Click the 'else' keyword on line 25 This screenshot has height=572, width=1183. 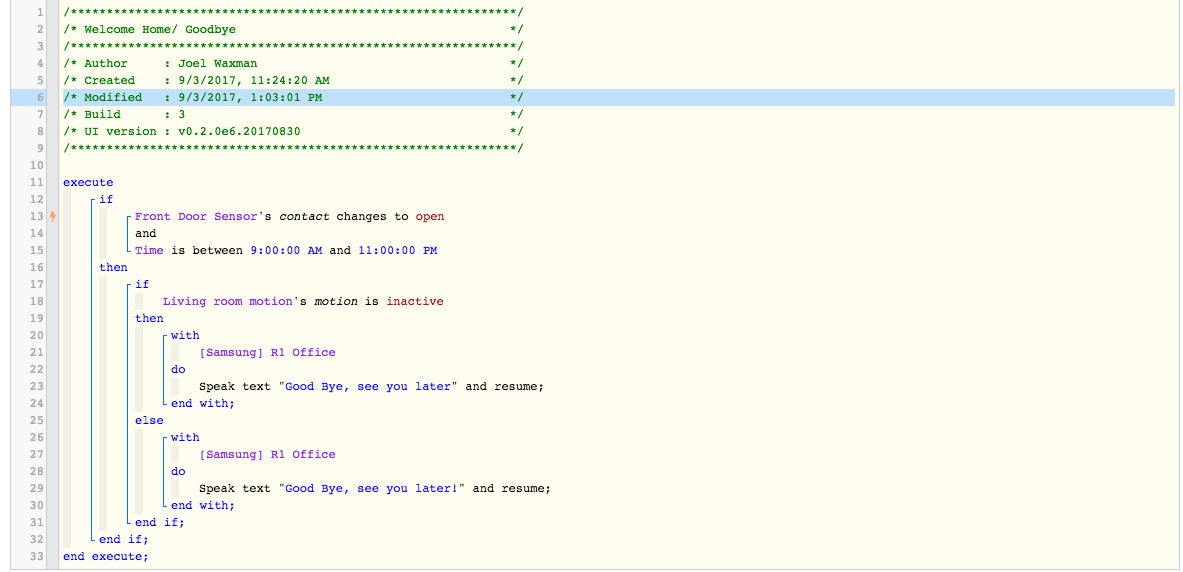[x=149, y=420]
